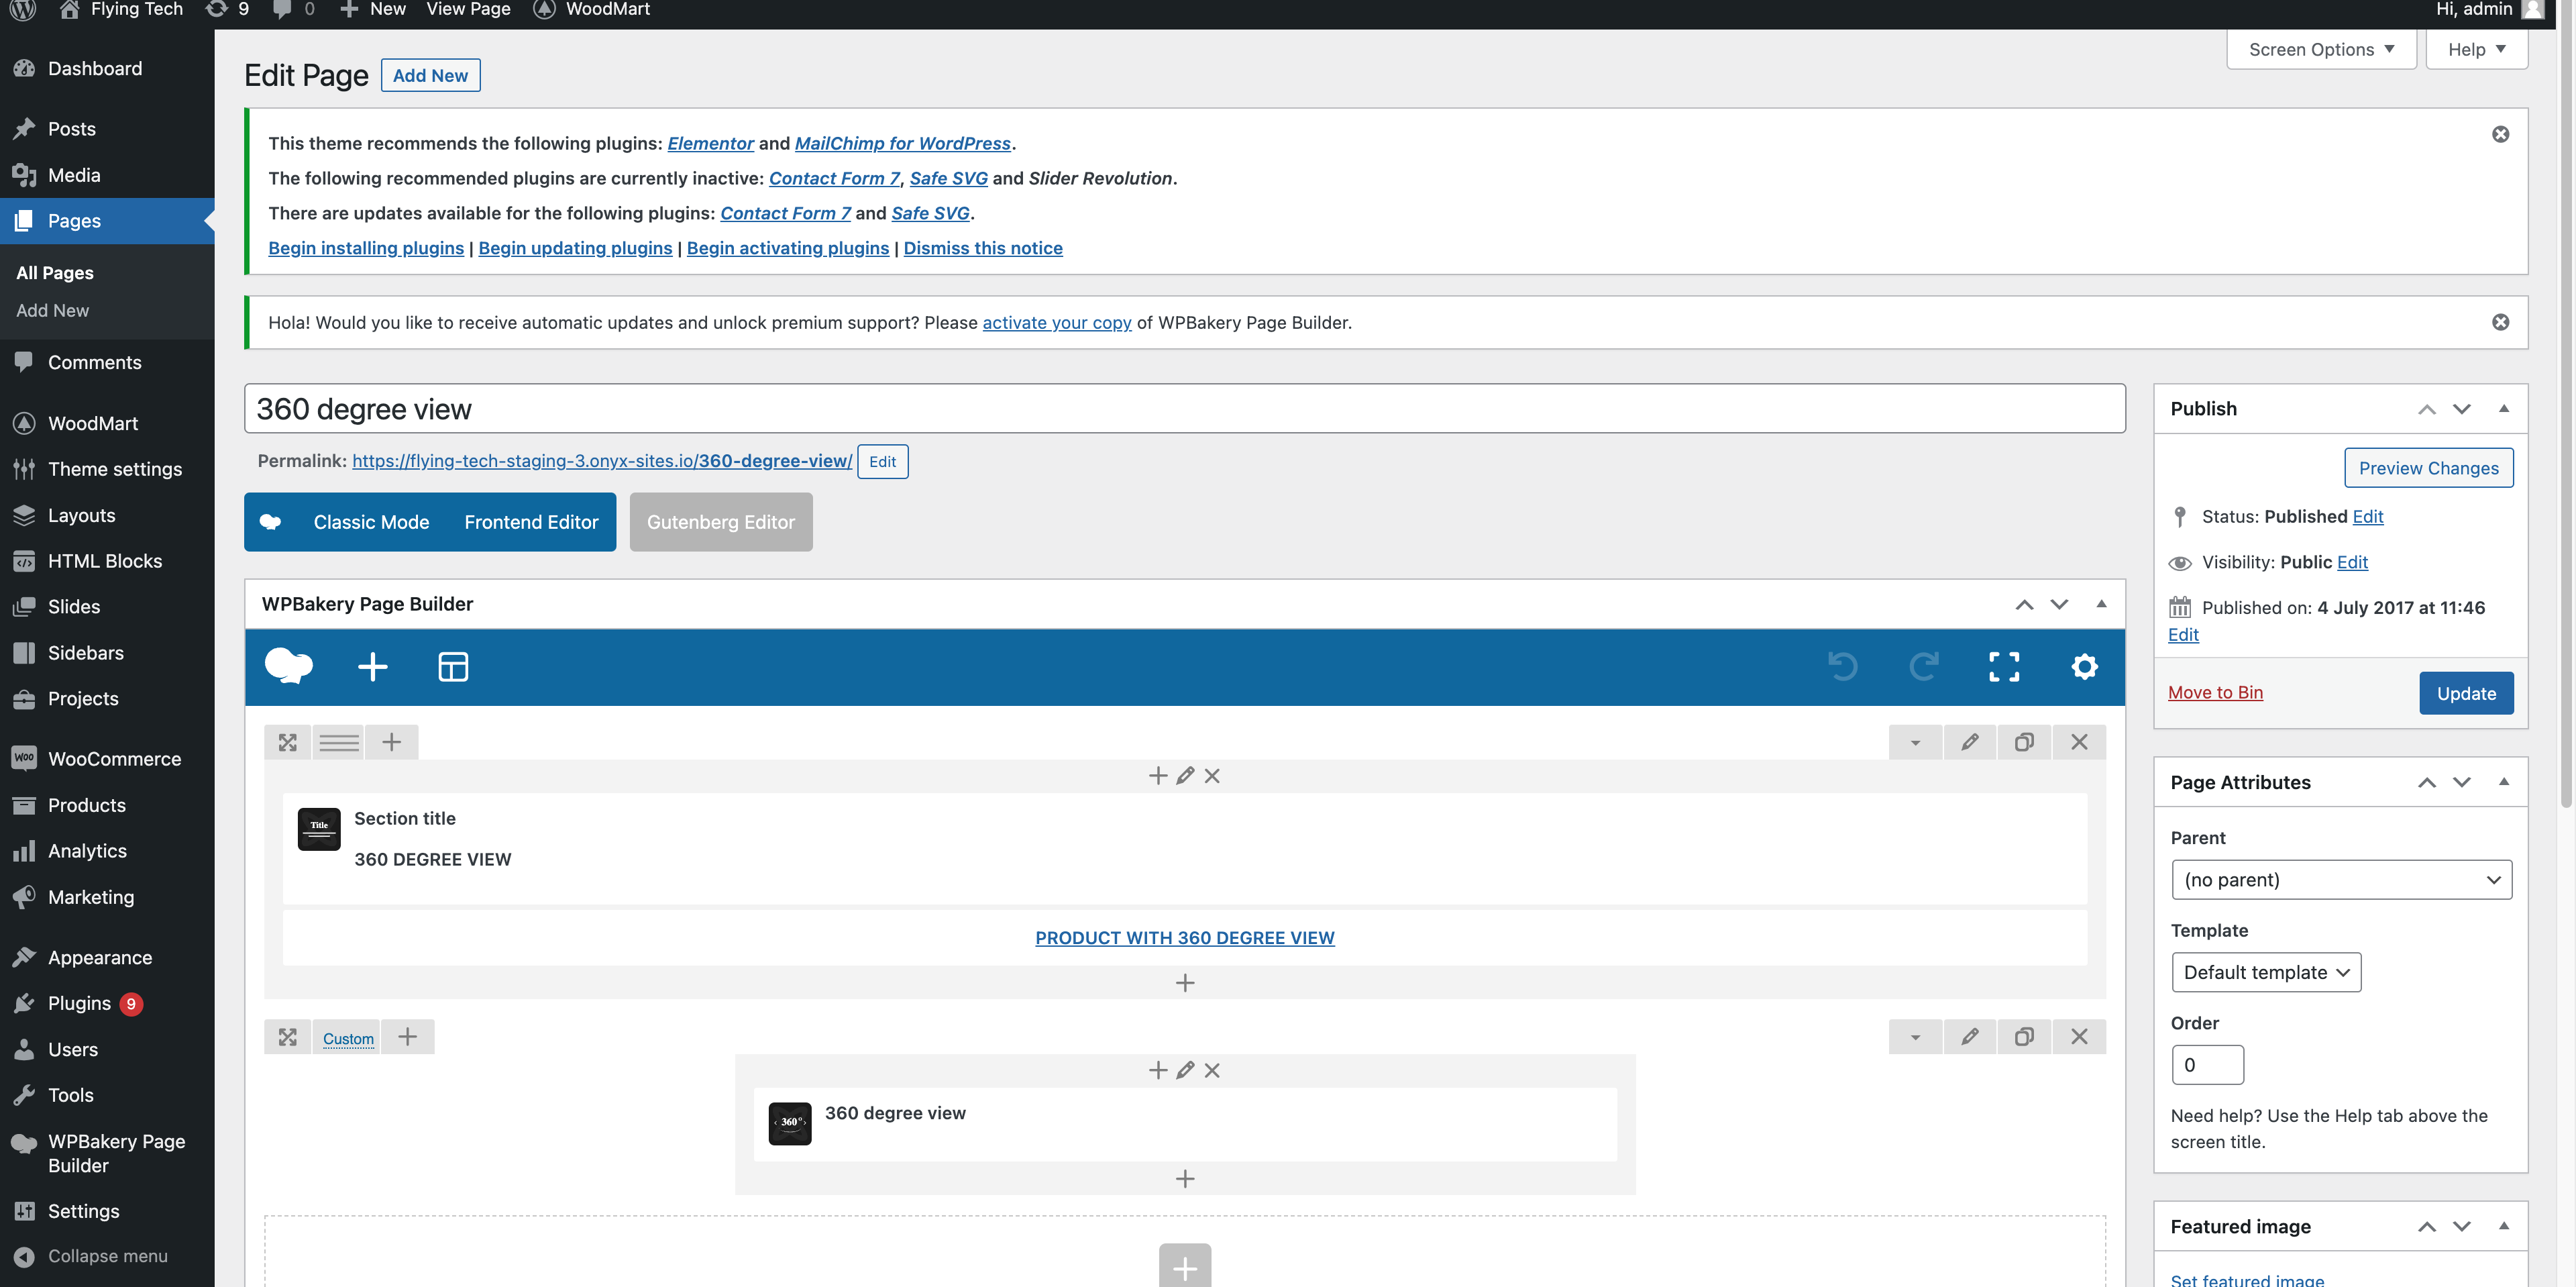Open the Parent page dropdown
The height and width of the screenshot is (1287, 2576).
2341,880
